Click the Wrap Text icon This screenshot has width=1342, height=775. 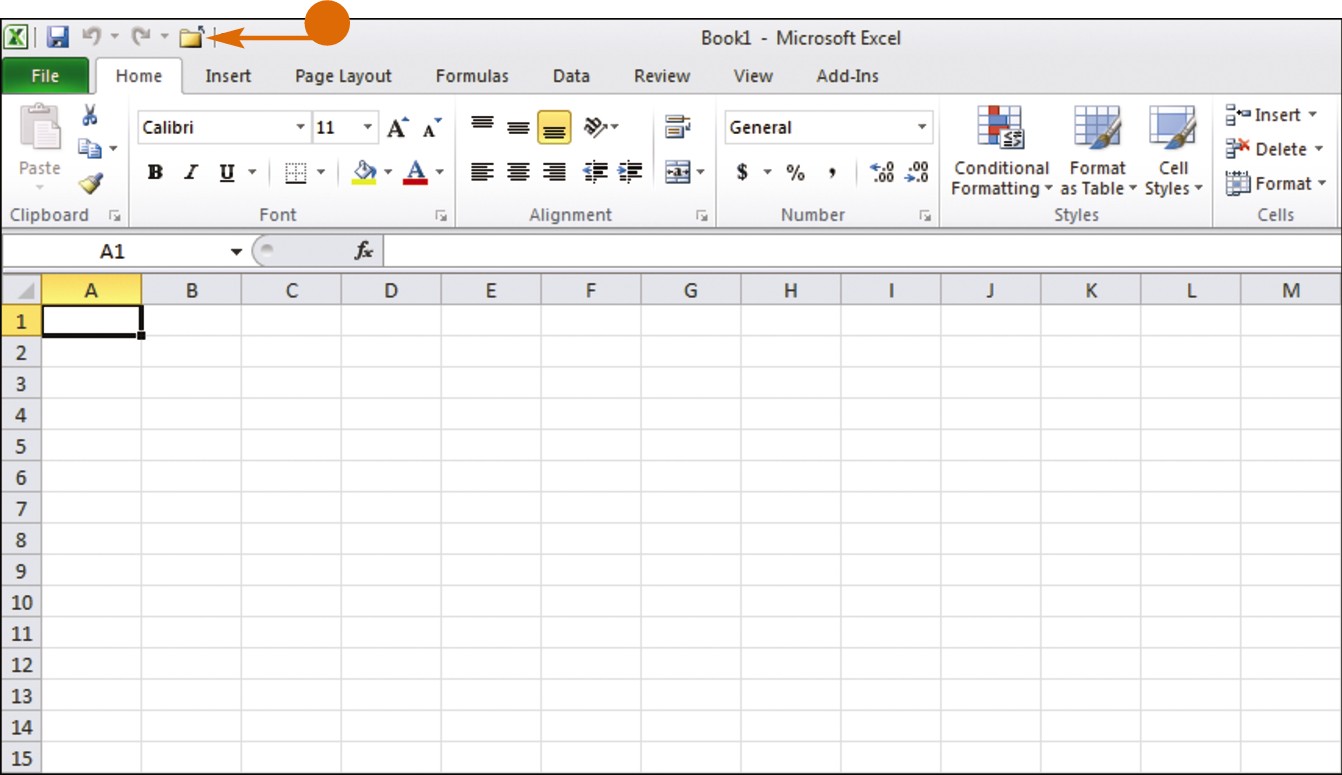click(677, 127)
